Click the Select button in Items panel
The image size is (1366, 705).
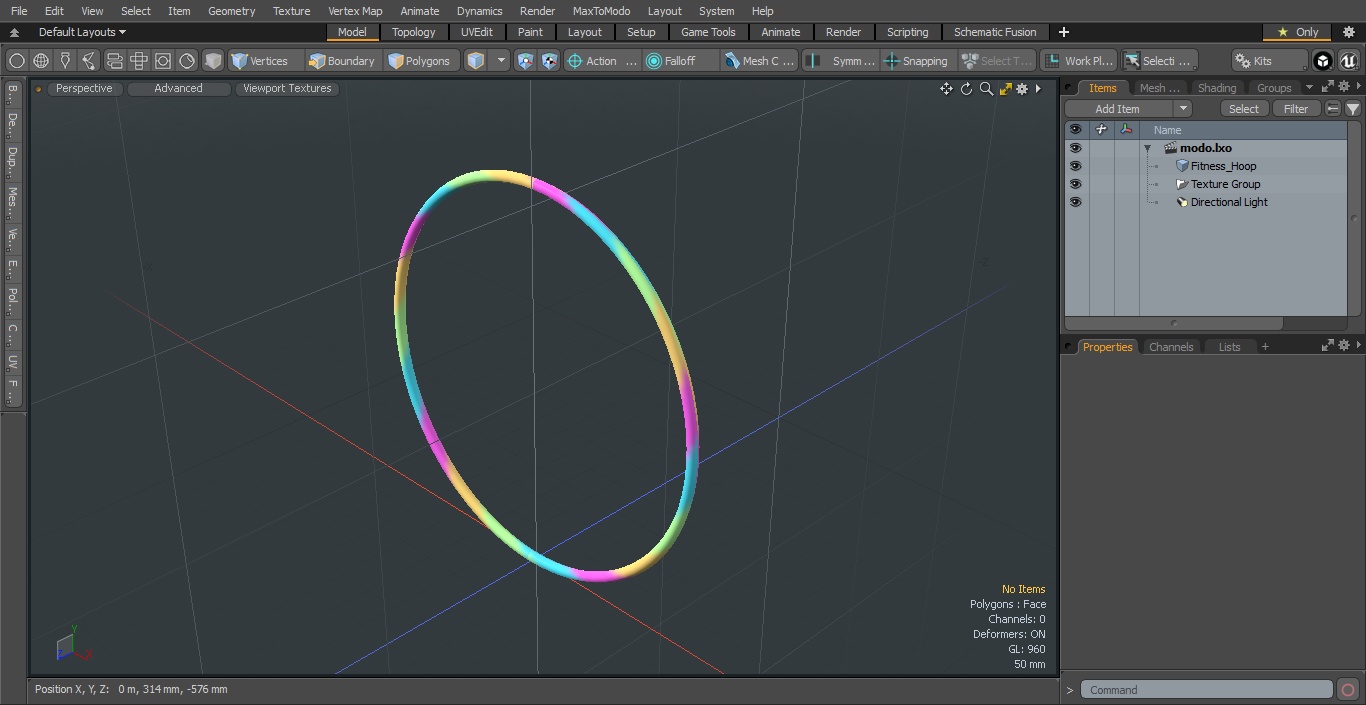coord(1244,108)
